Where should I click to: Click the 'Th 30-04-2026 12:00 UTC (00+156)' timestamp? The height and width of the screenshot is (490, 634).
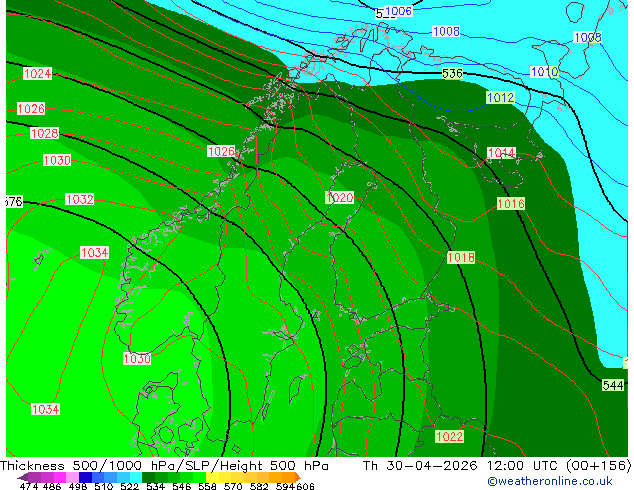[497, 466]
